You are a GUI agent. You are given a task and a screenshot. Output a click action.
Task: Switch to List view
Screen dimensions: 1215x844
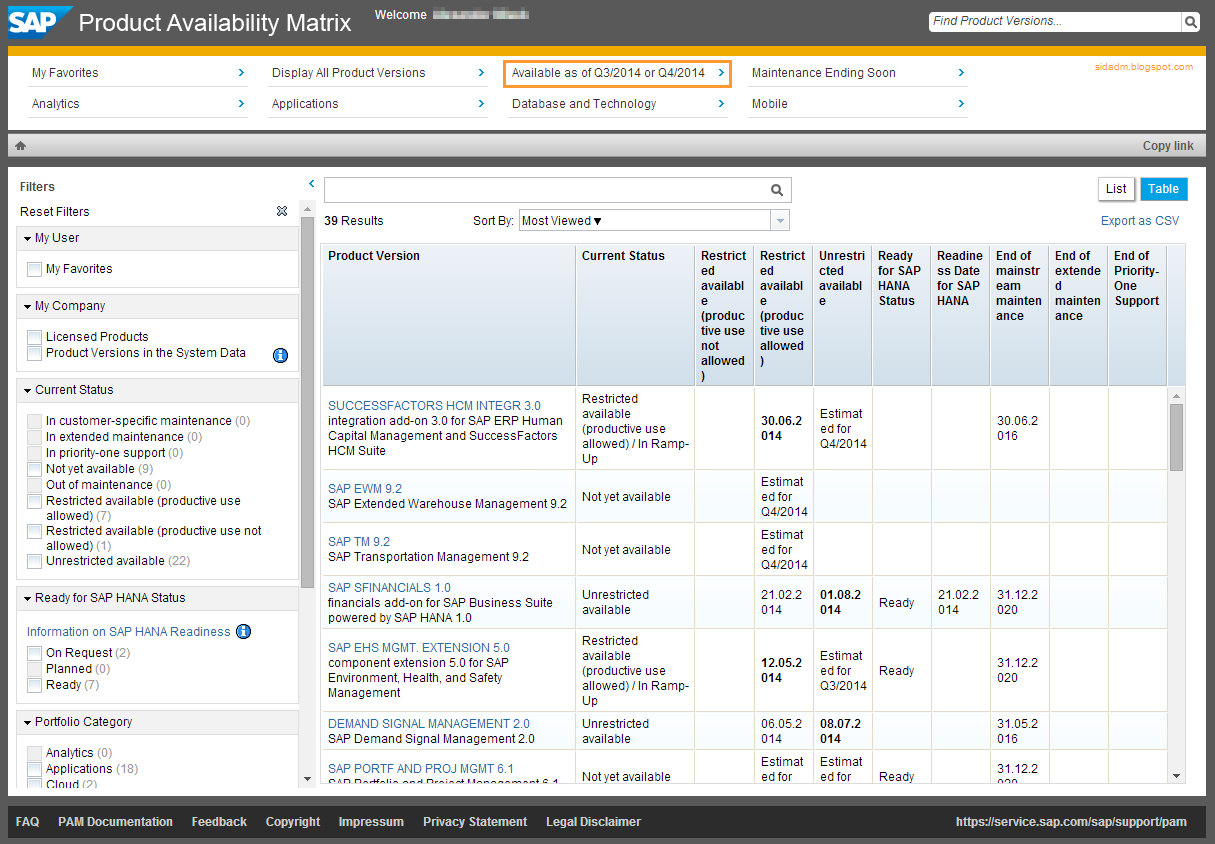pyautogui.click(x=1116, y=188)
